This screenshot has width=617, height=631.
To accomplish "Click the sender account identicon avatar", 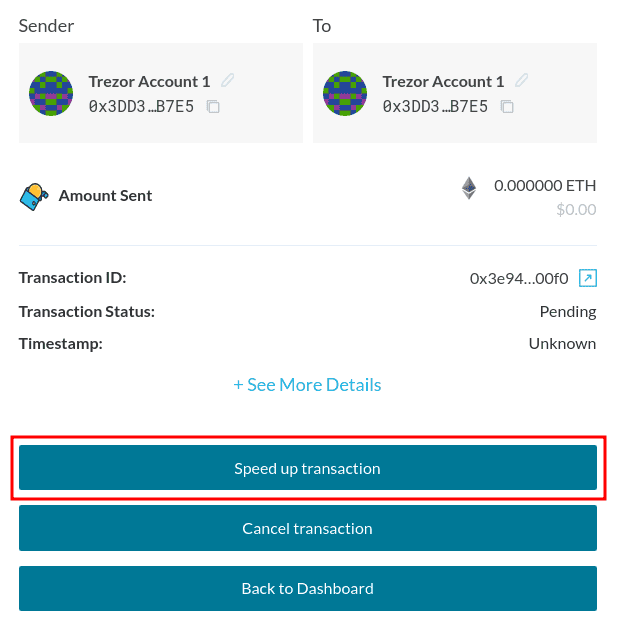I will [x=51, y=93].
